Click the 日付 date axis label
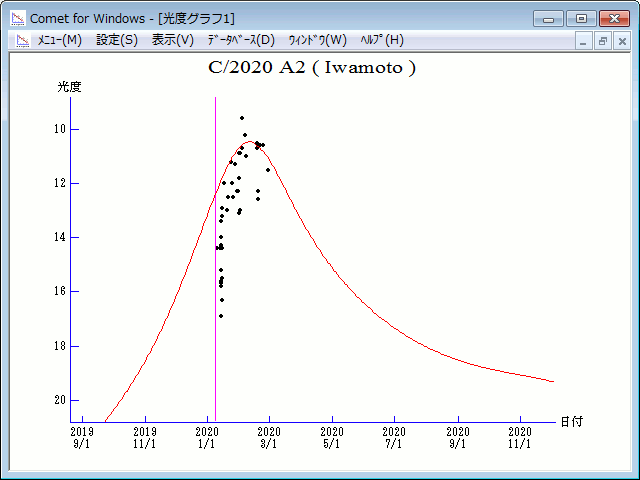Screen dimensions: 640x480 pos(571,422)
